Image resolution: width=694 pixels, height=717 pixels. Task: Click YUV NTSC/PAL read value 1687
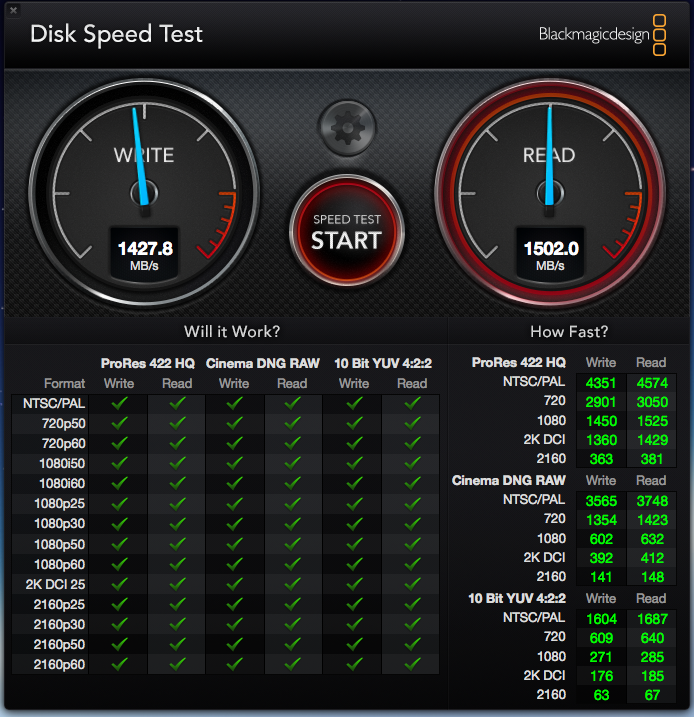pyautogui.click(x=652, y=619)
